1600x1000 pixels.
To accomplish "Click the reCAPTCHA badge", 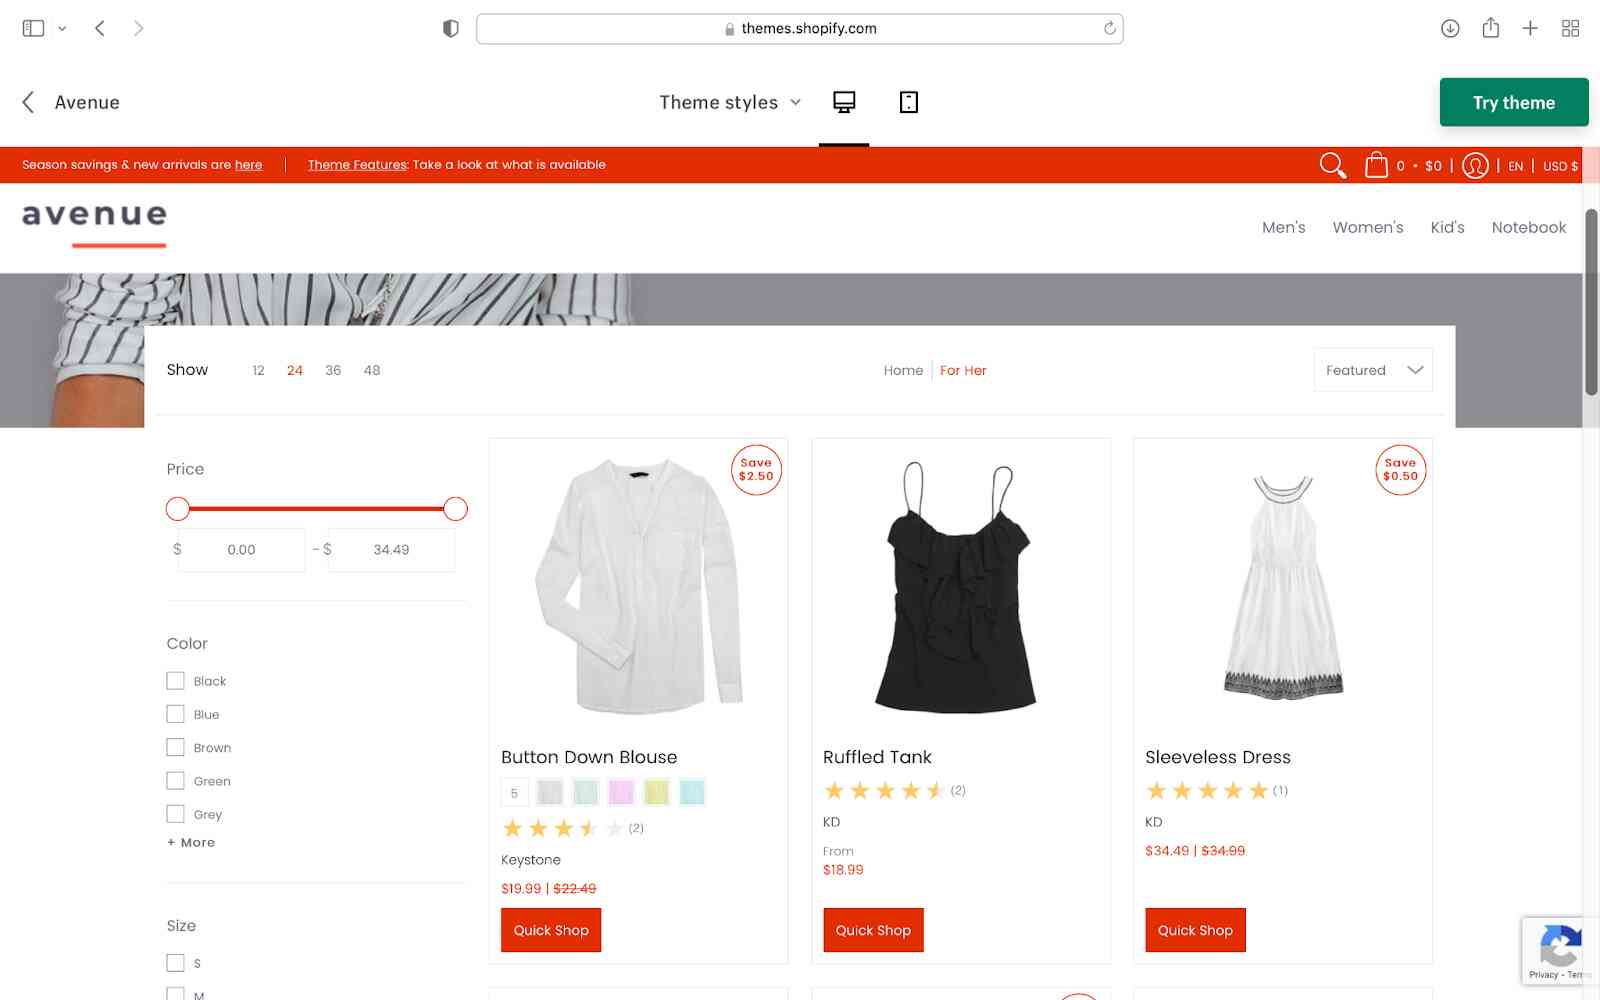I will coord(1560,950).
